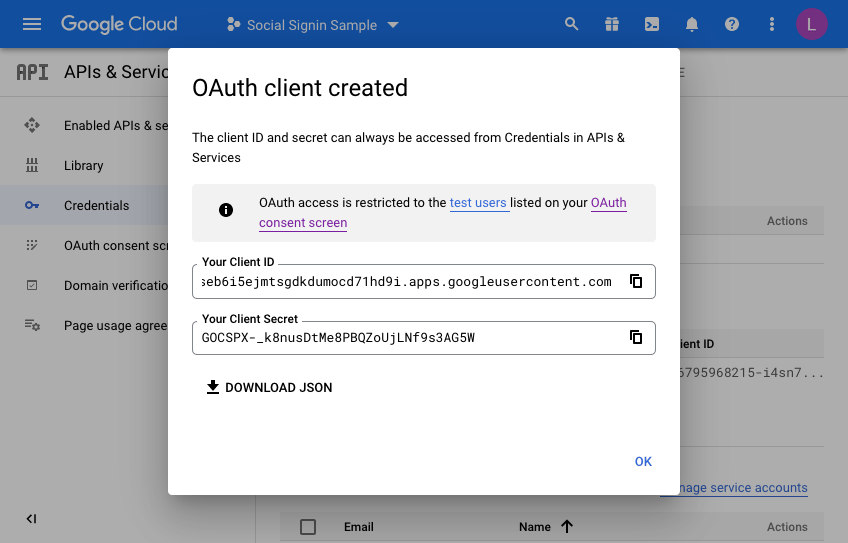Open the three-dot more options menu

point(772,24)
